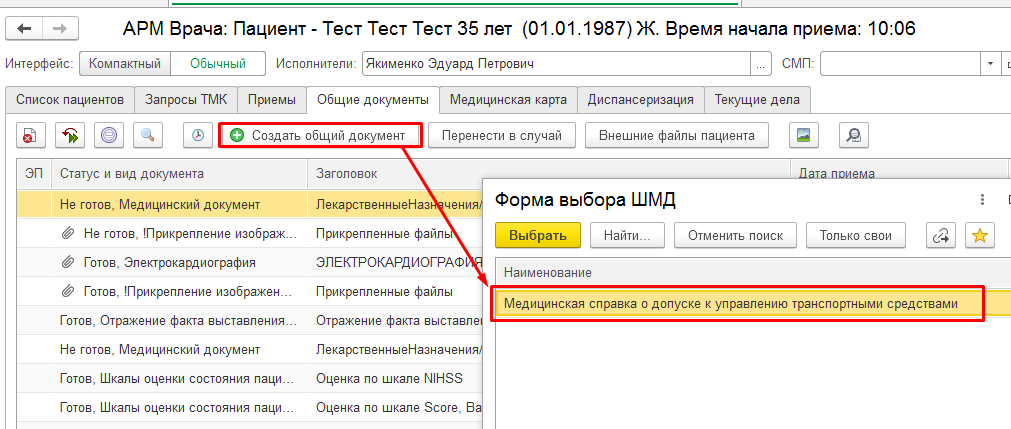This screenshot has width=1011, height=429.
Task: Click the magnifier search icon in toolbar
Action: pyautogui.click(x=147, y=135)
